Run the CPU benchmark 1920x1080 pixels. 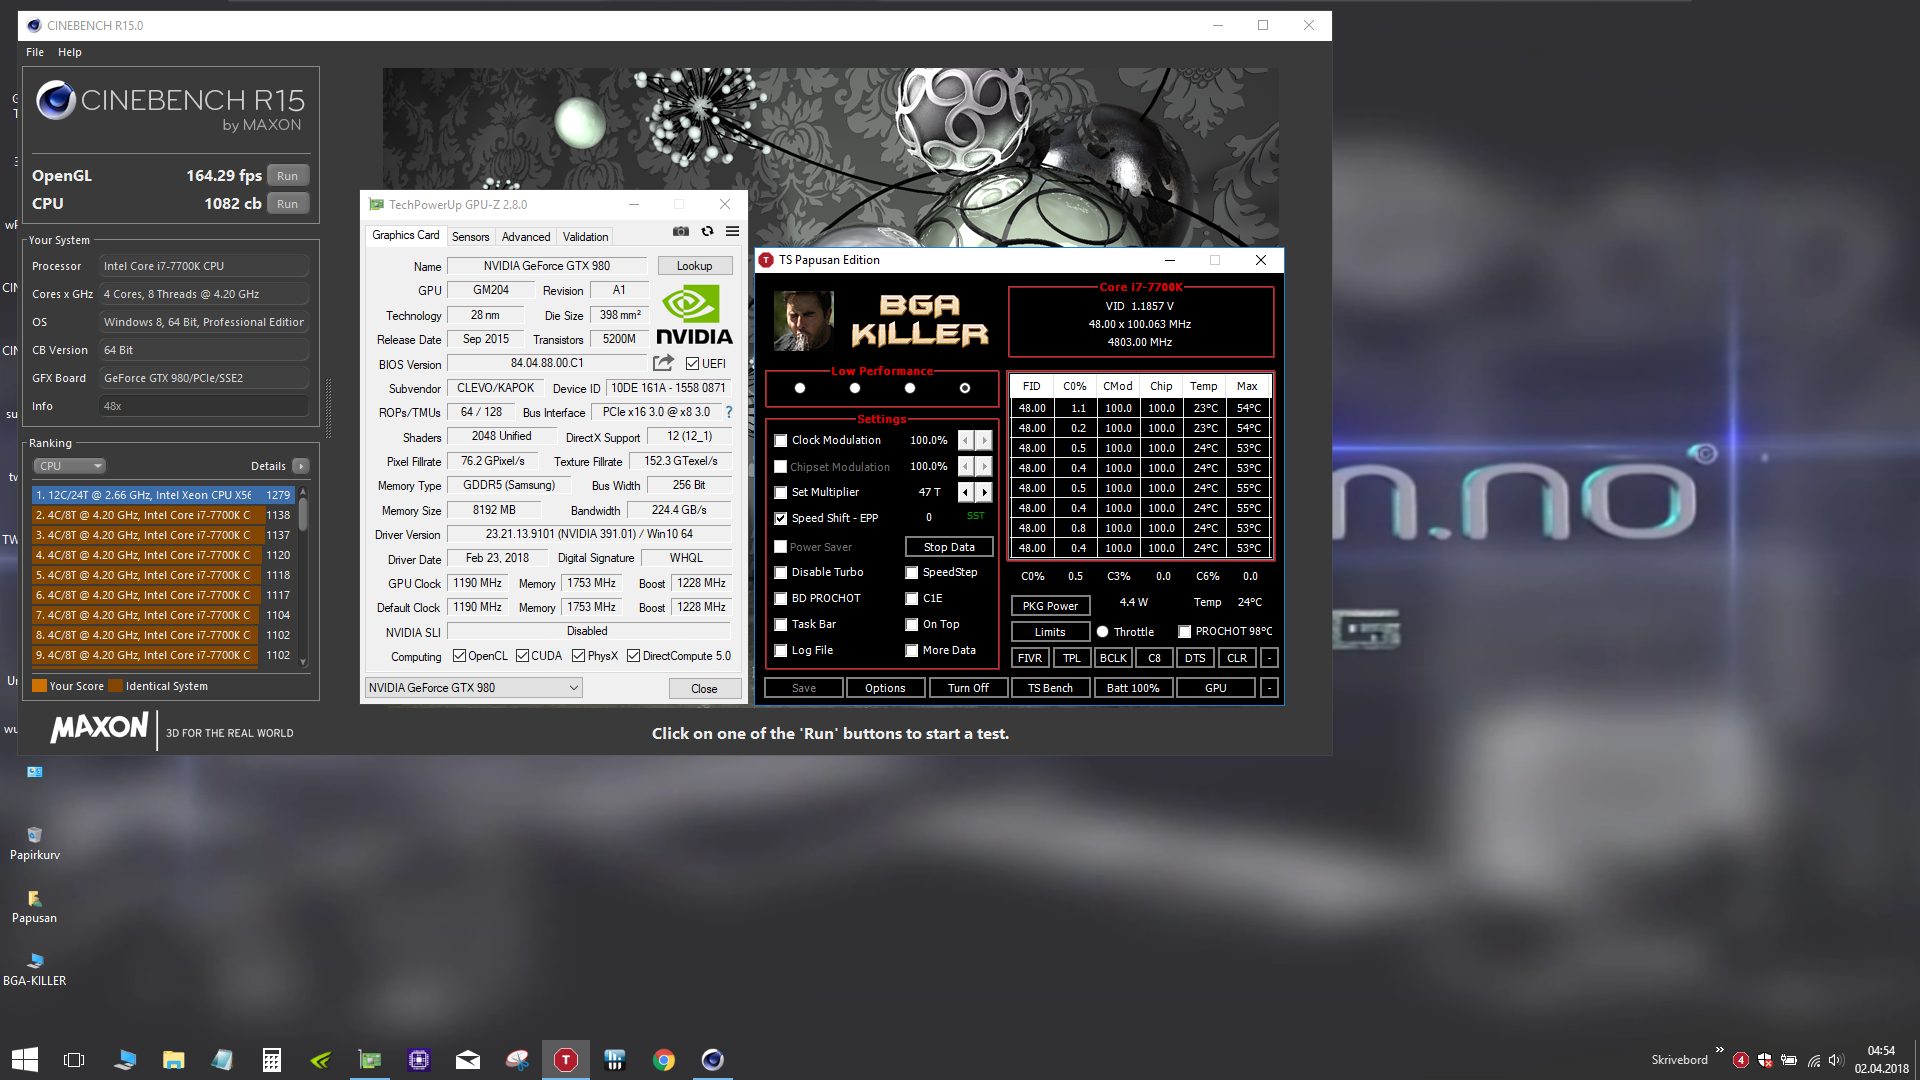(x=287, y=204)
